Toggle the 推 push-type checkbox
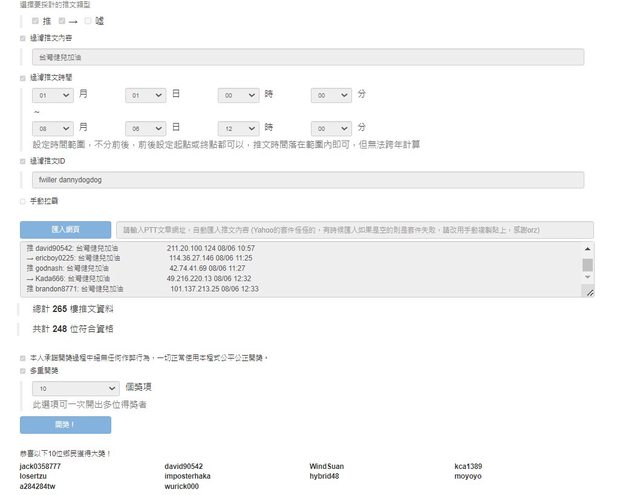640x495 pixels. 36,20
